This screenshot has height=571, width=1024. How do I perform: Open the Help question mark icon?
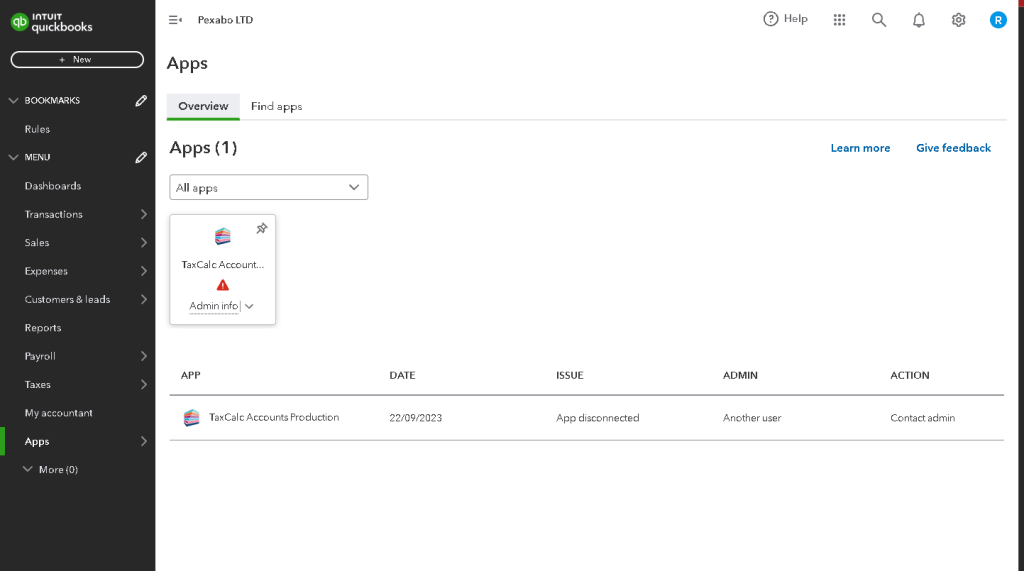point(771,19)
